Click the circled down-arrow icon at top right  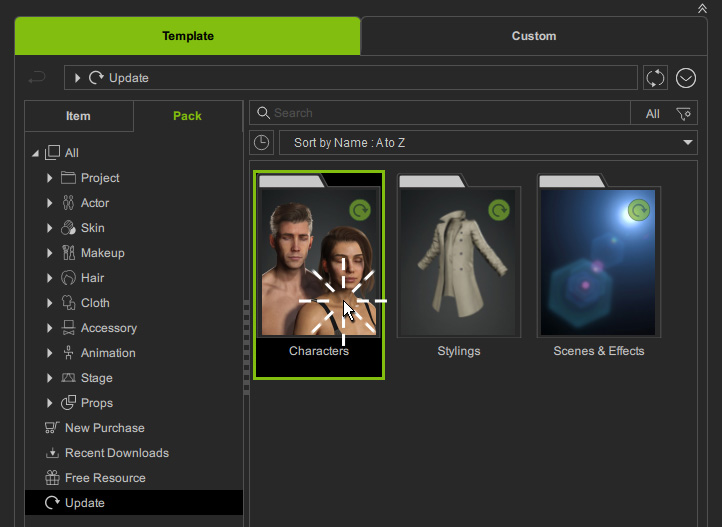(x=685, y=78)
